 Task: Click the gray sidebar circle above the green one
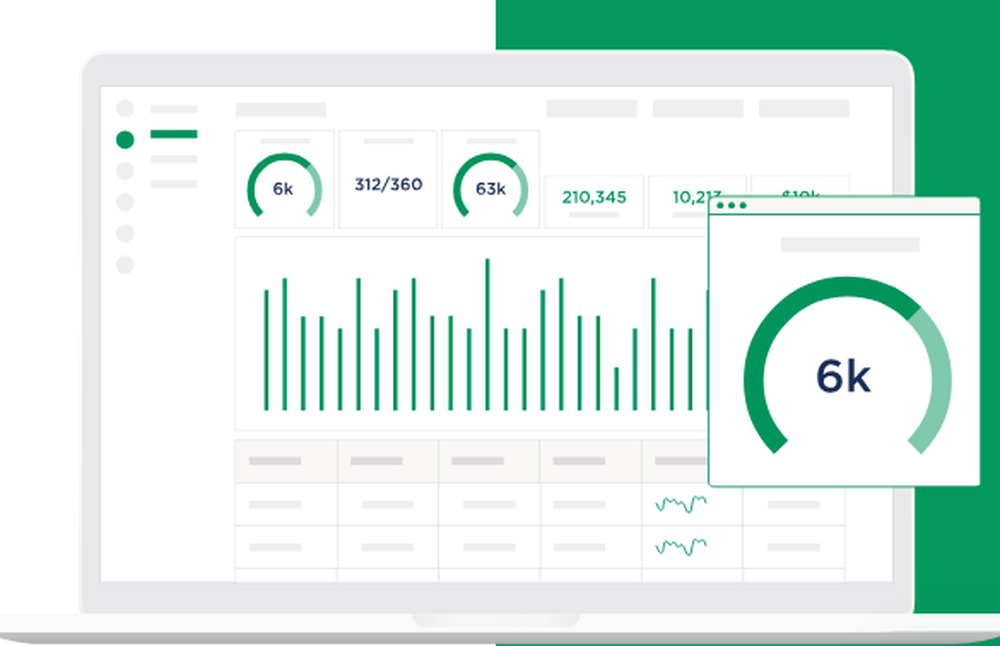(x=125, y=108)
